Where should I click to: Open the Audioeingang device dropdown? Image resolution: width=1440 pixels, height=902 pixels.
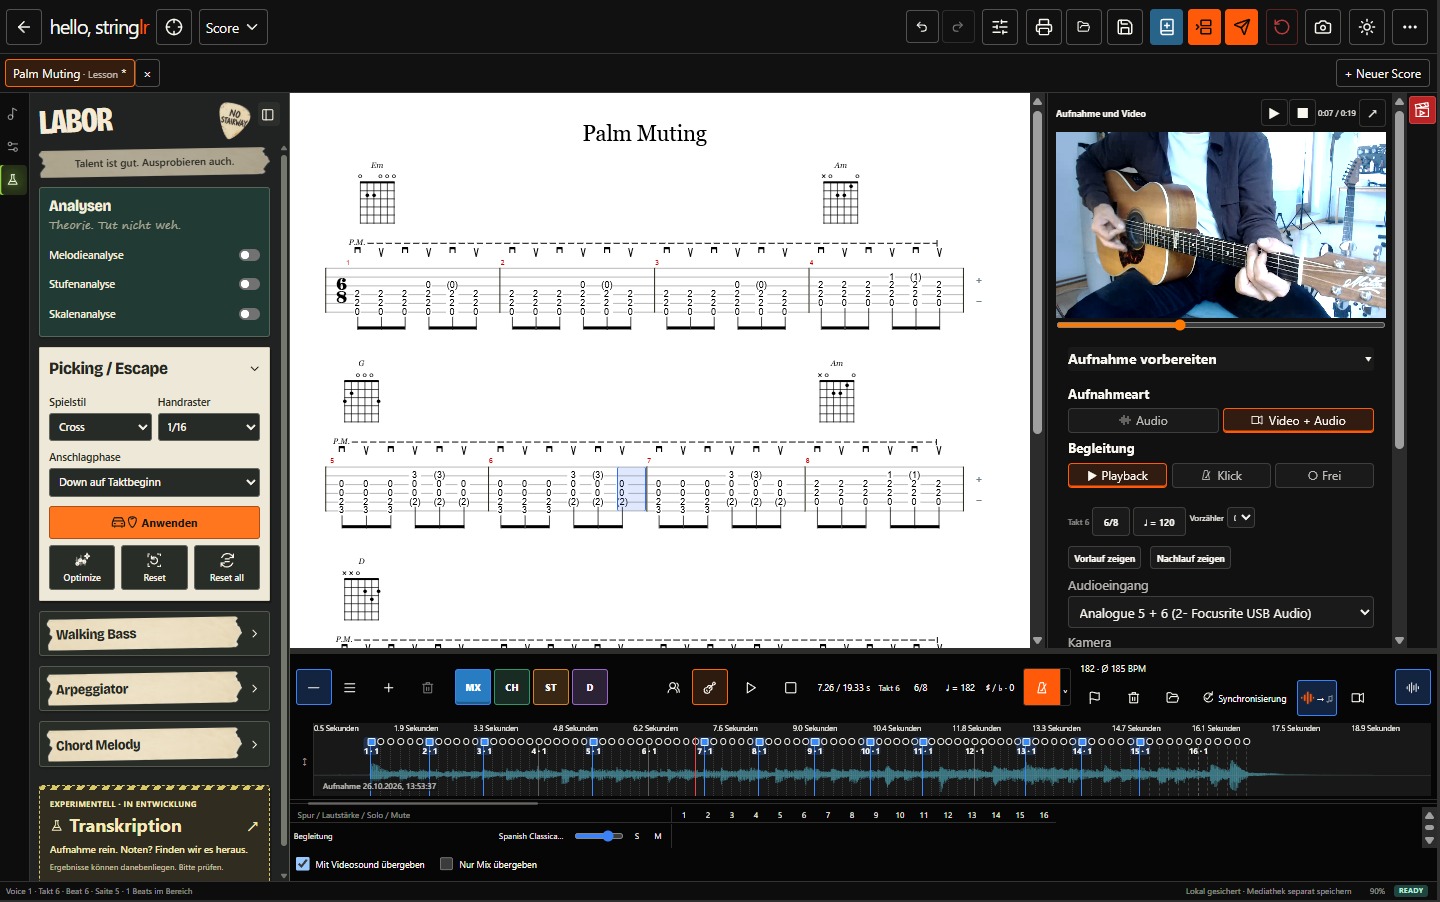(x=1221, y=613)
